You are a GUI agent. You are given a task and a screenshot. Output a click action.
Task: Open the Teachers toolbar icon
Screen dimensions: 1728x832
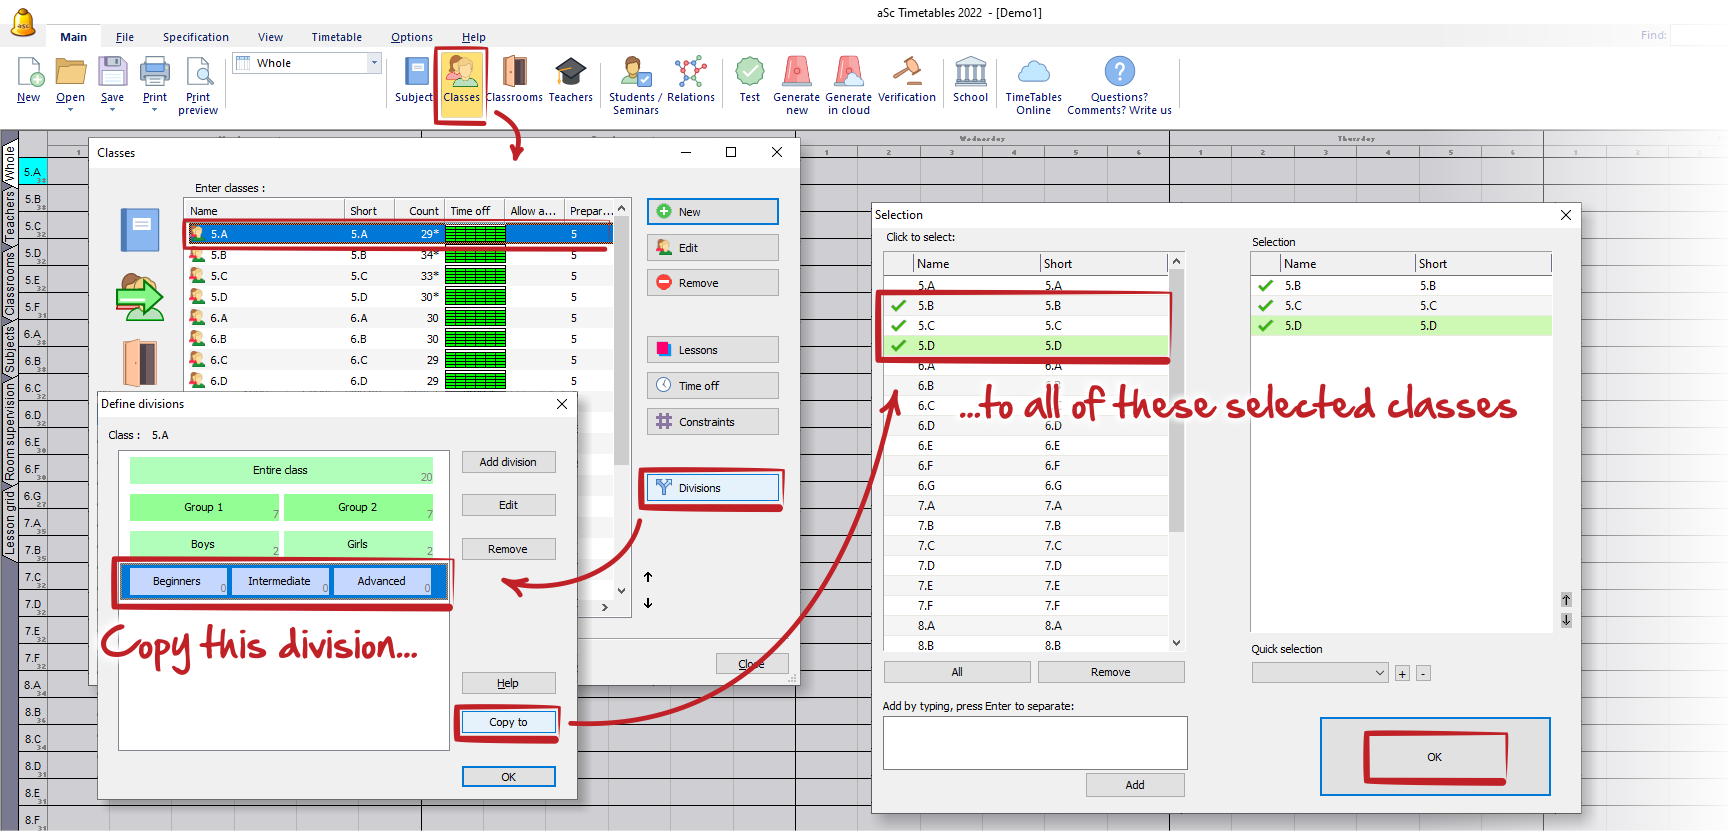(570, 79)
